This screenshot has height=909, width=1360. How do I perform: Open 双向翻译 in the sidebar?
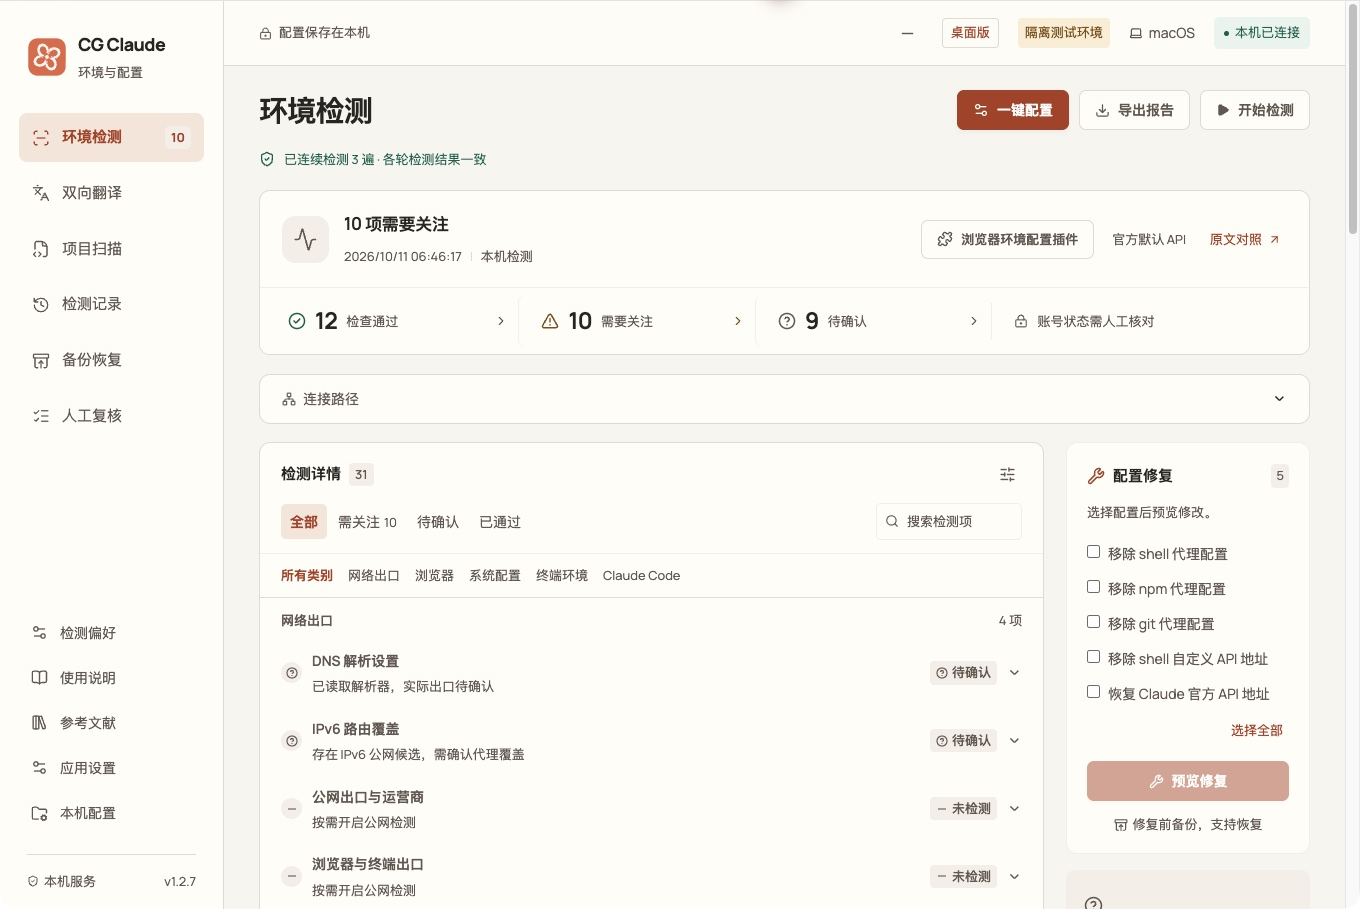click(111, 193)
